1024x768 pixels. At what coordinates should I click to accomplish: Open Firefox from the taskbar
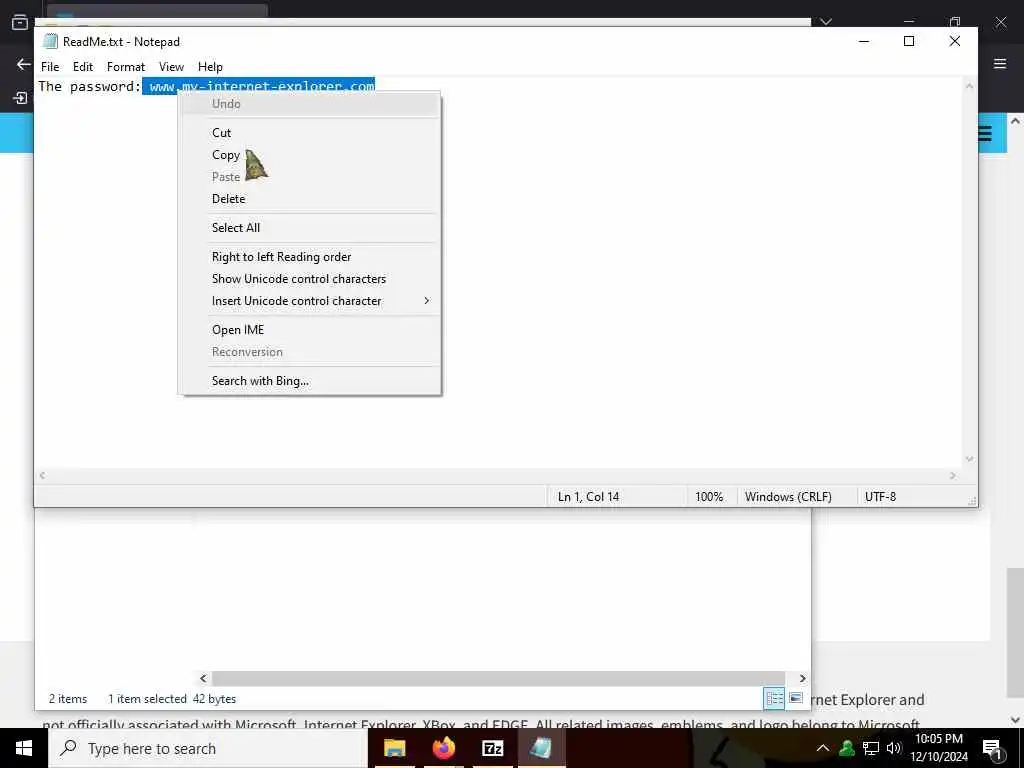tap(443, 748)
